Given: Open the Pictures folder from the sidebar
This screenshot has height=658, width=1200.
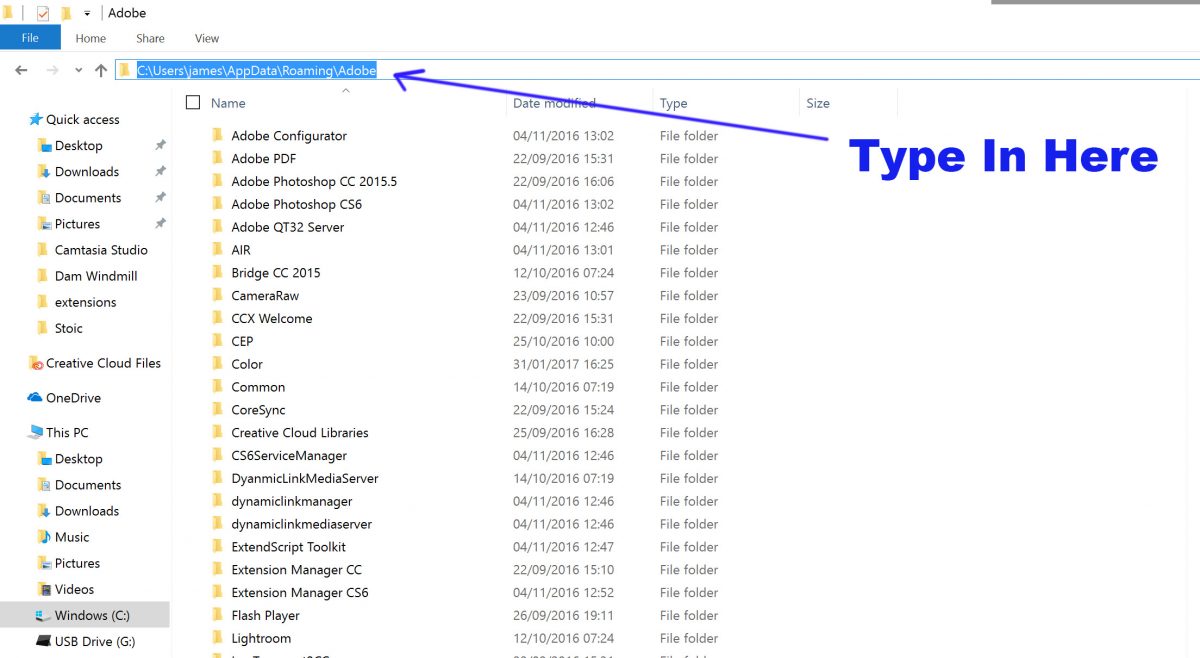Looking at the screenshot, I should coord(77,223).
